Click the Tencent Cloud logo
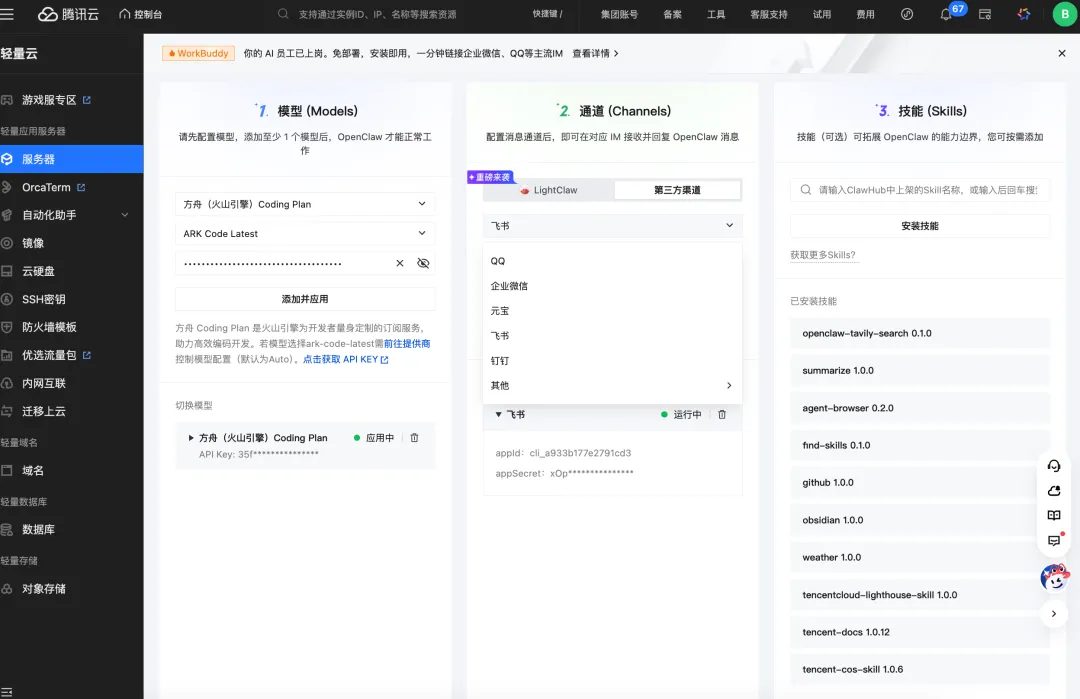Image resolution: width=1080 pixels, height=699 pixels. pyautogui.click(x=68, y=14)
